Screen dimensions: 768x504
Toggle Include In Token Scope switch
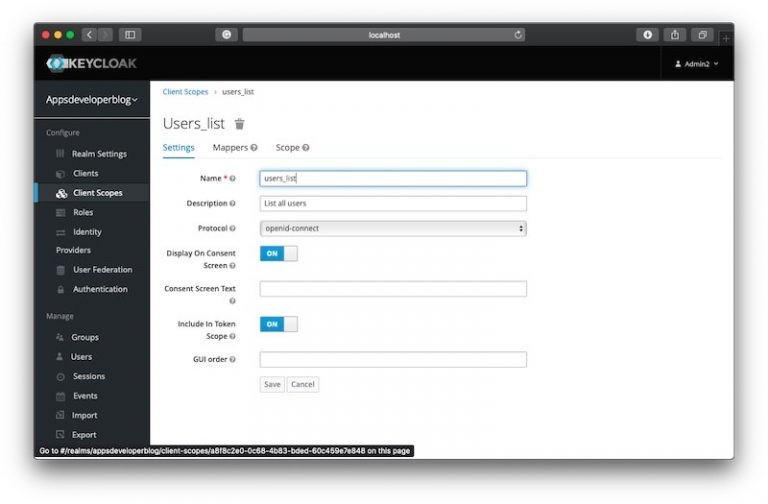278,324
